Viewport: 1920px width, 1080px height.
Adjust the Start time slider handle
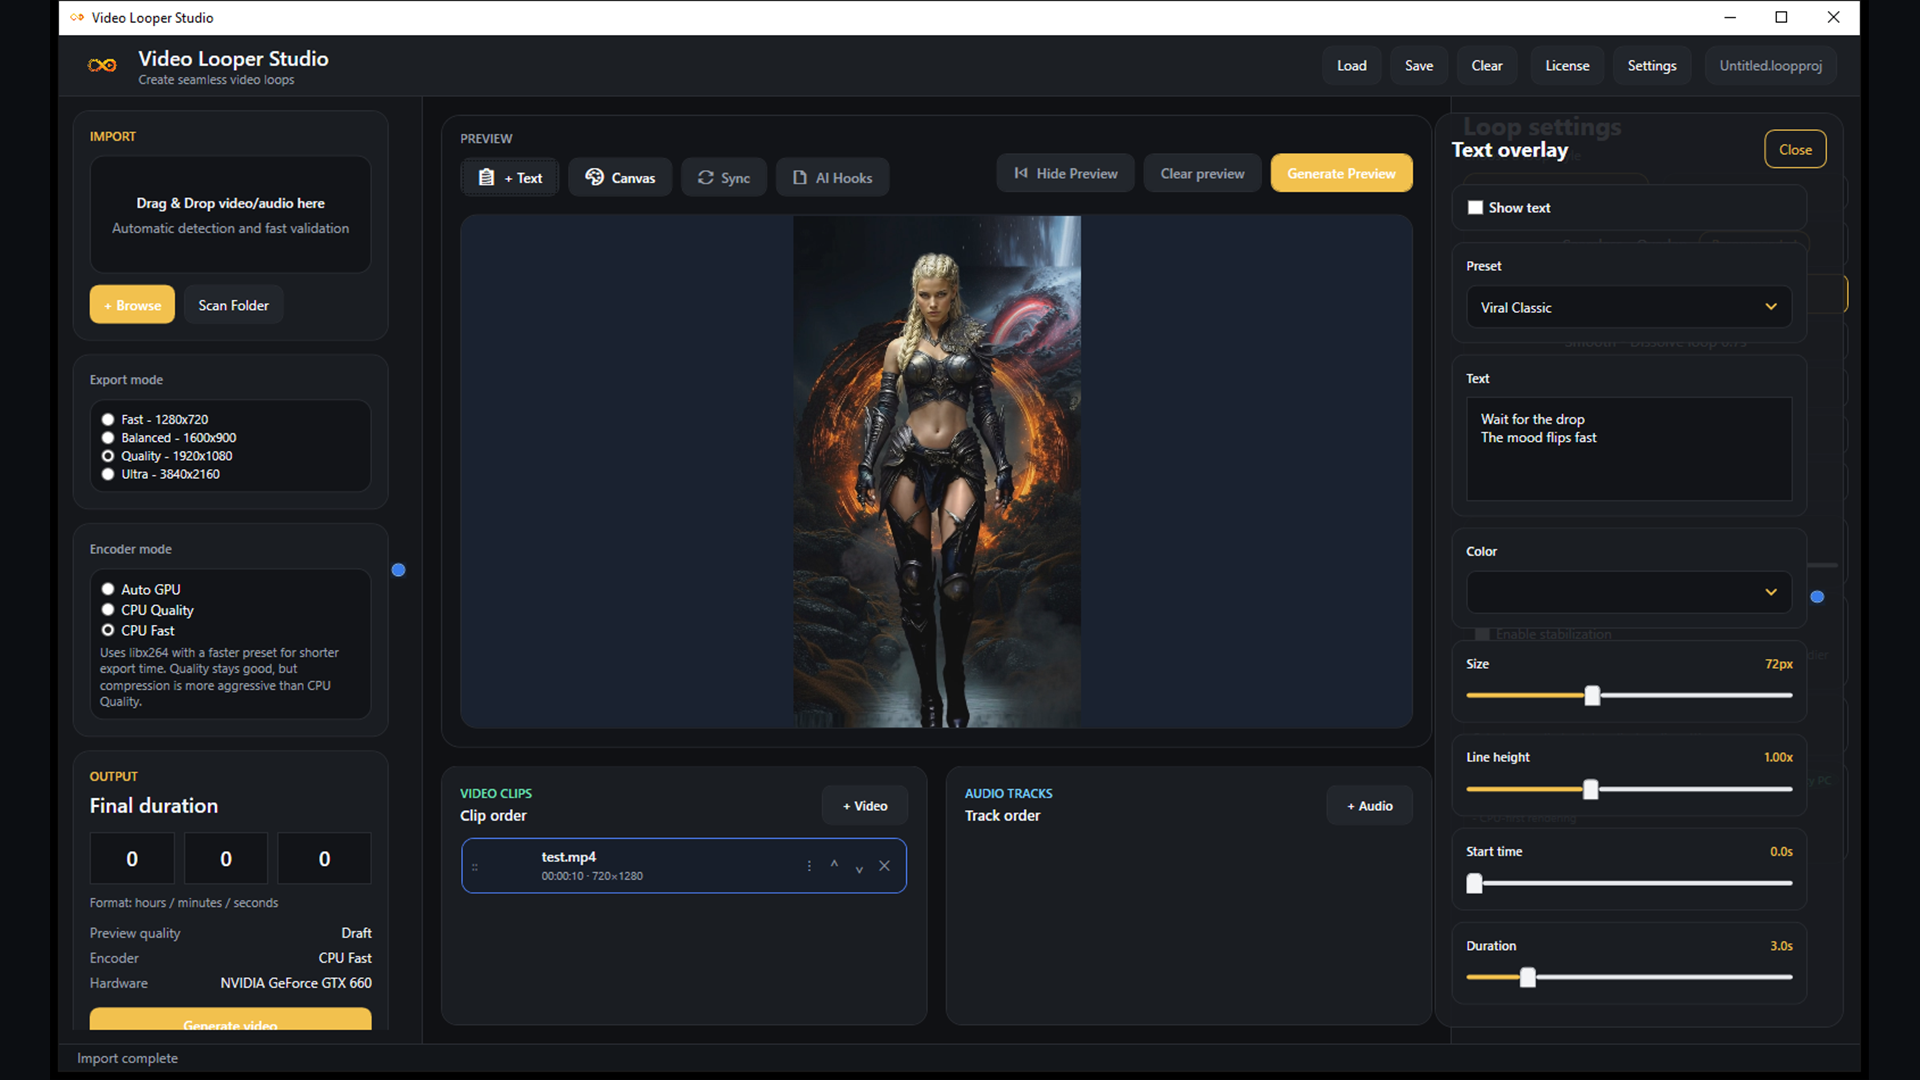pos(1474,883)
